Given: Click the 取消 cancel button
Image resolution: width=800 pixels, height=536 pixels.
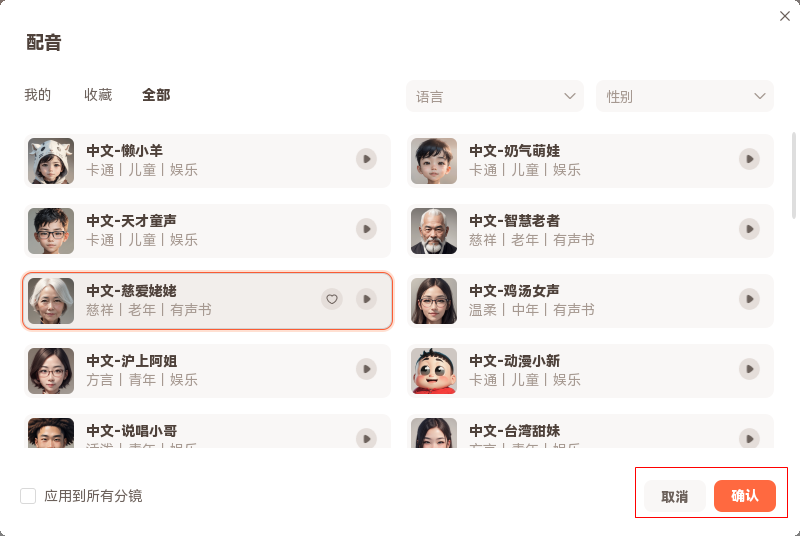Looking at the screenshot, I should click(675, 496).
